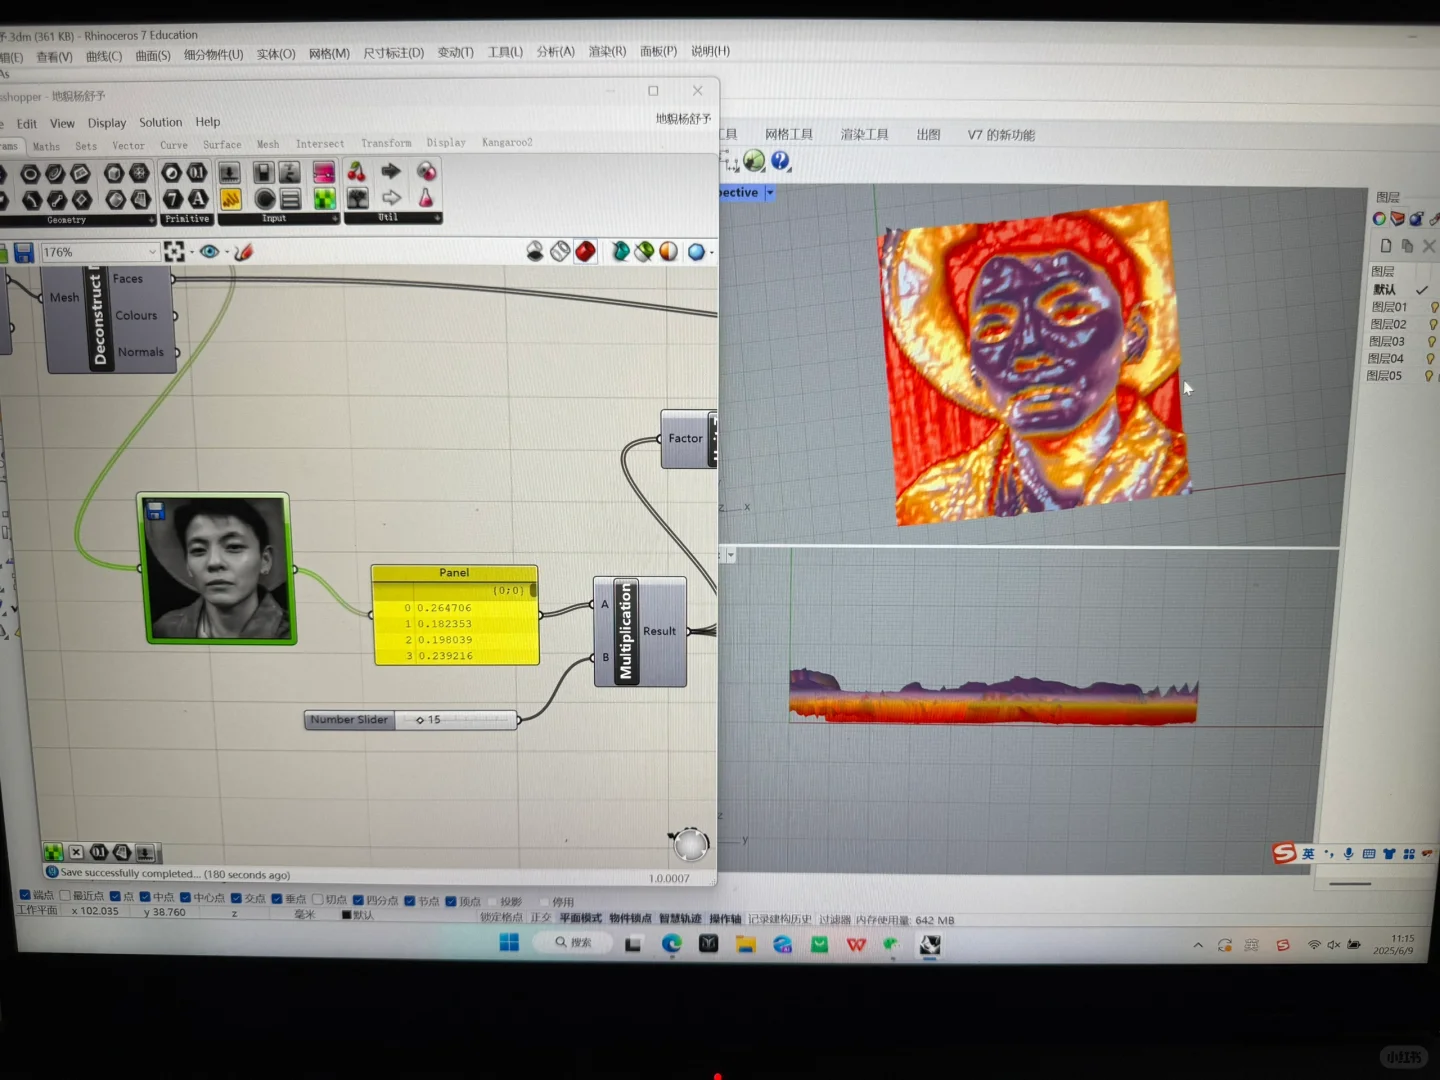Select the red shaded preview mode icon
This screenshot has width=1440, height=1080.
[585, 251]
